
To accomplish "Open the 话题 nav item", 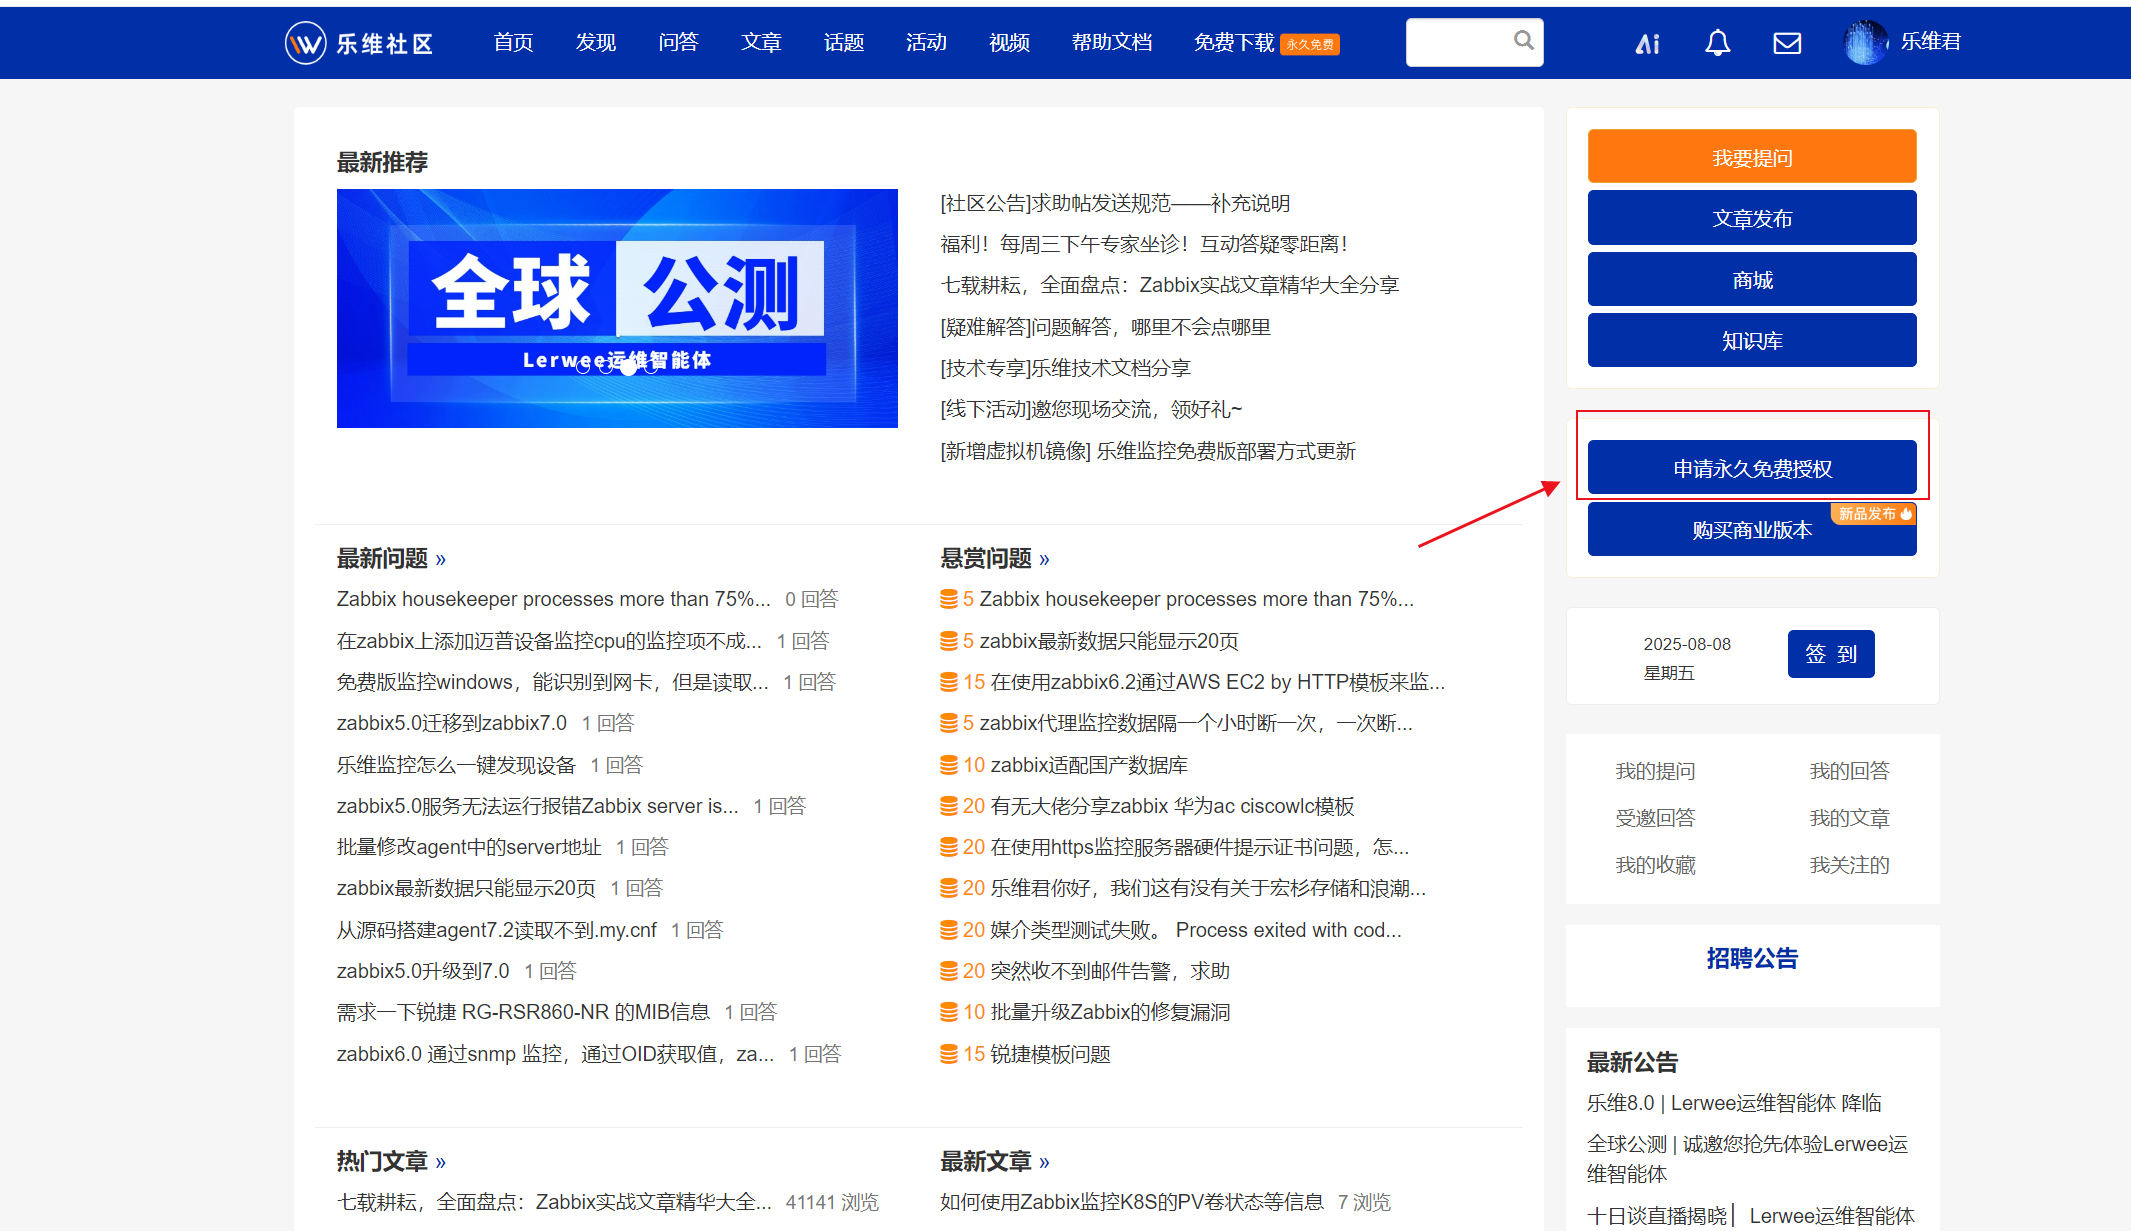I will click(x=844, y=42).
